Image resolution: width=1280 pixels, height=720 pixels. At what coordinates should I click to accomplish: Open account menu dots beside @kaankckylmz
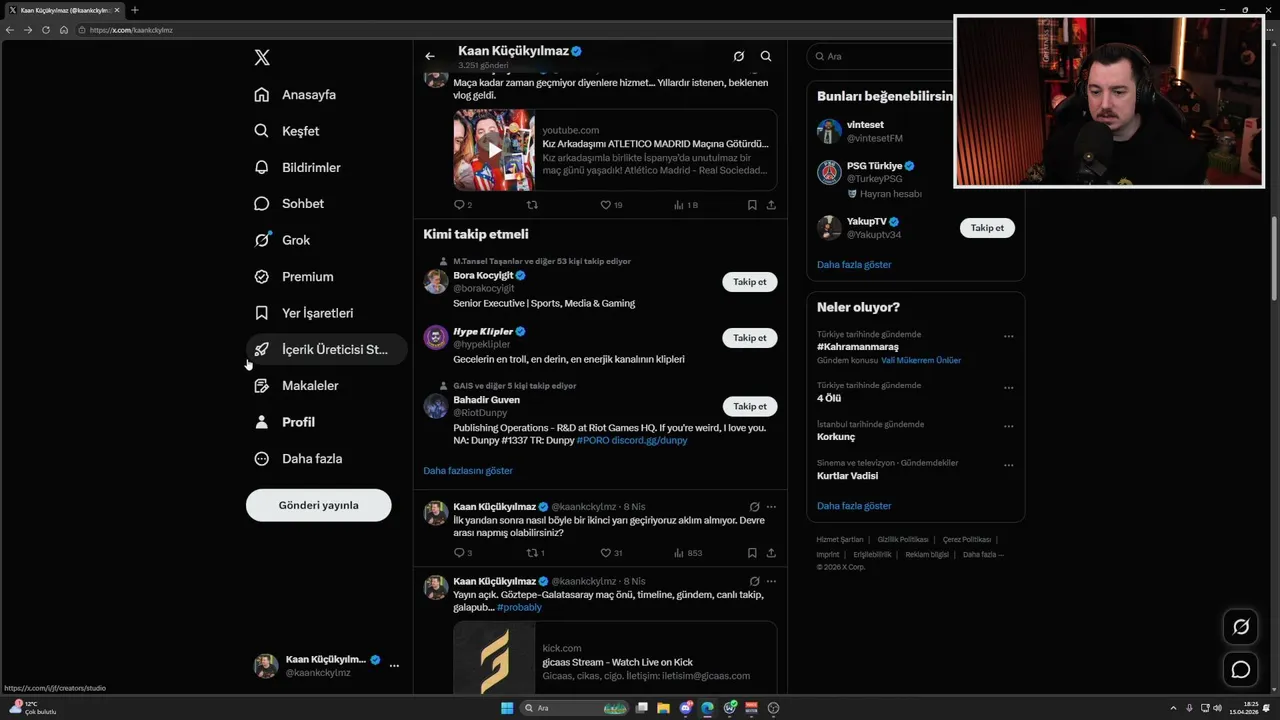[394, 666]
